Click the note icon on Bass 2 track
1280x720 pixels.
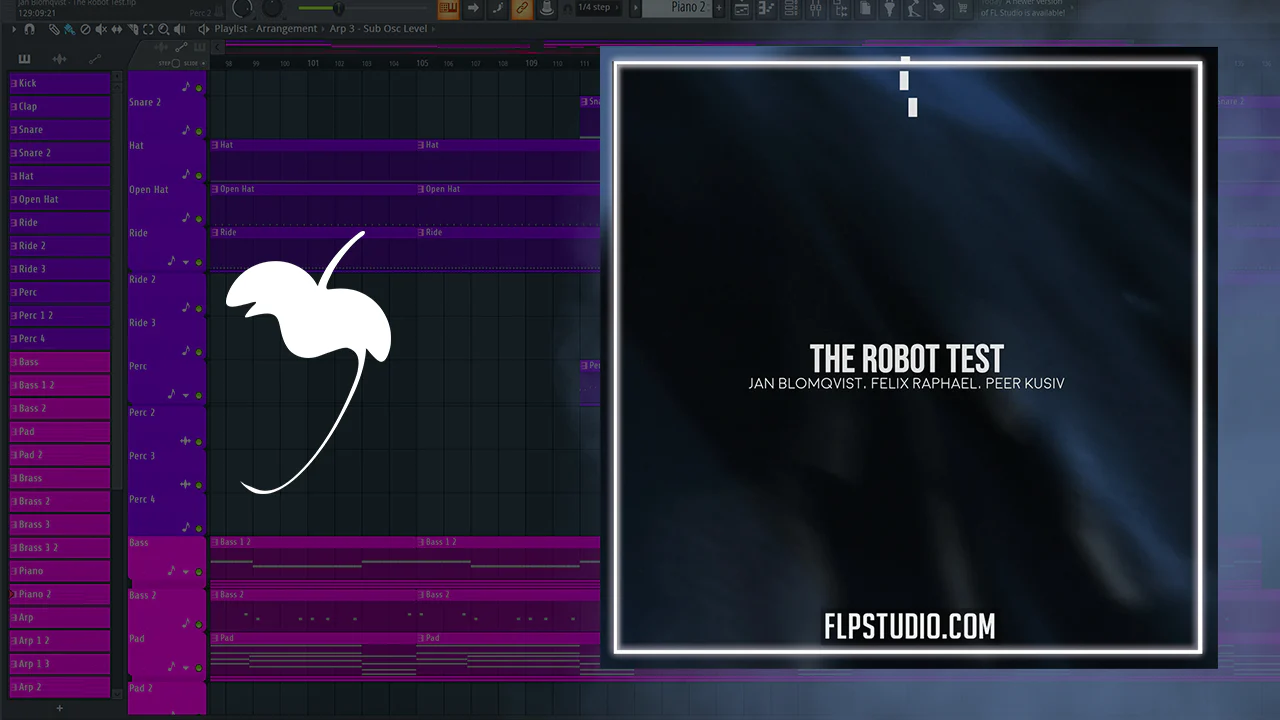(x=185, y=622)
